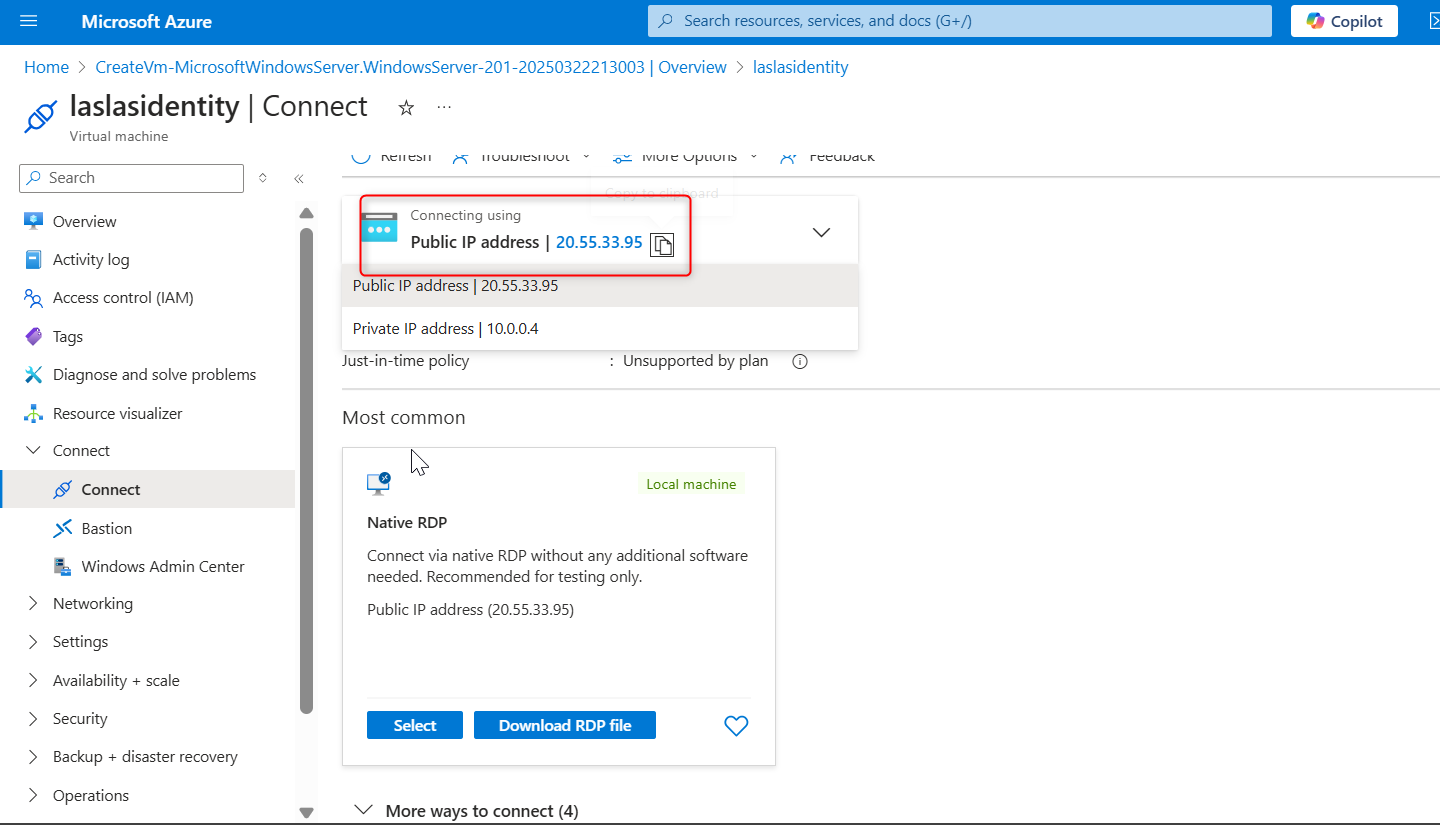
Task: Click the Select button for Native RDP
Action: pyautogui.click(x=415, y=725)
